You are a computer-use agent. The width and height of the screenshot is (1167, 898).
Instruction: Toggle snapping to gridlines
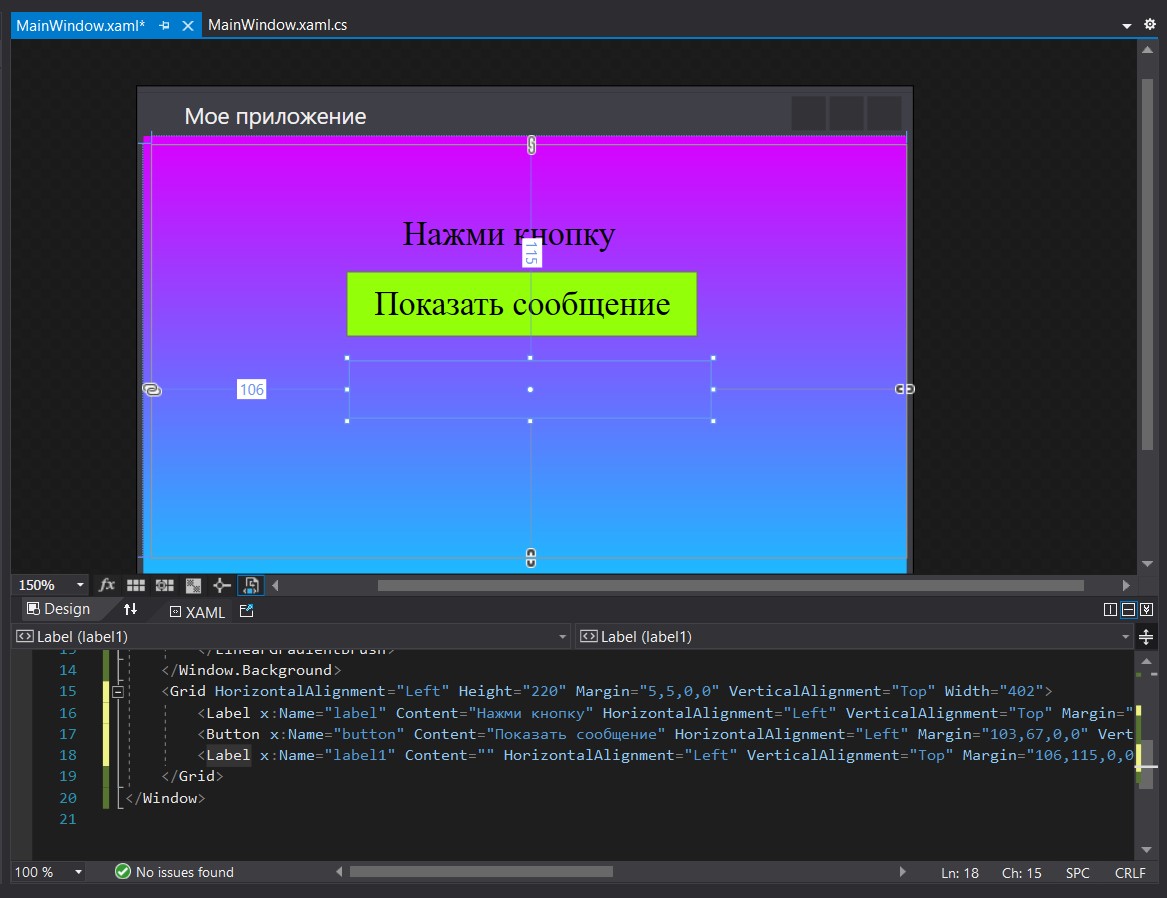point(165,585)
